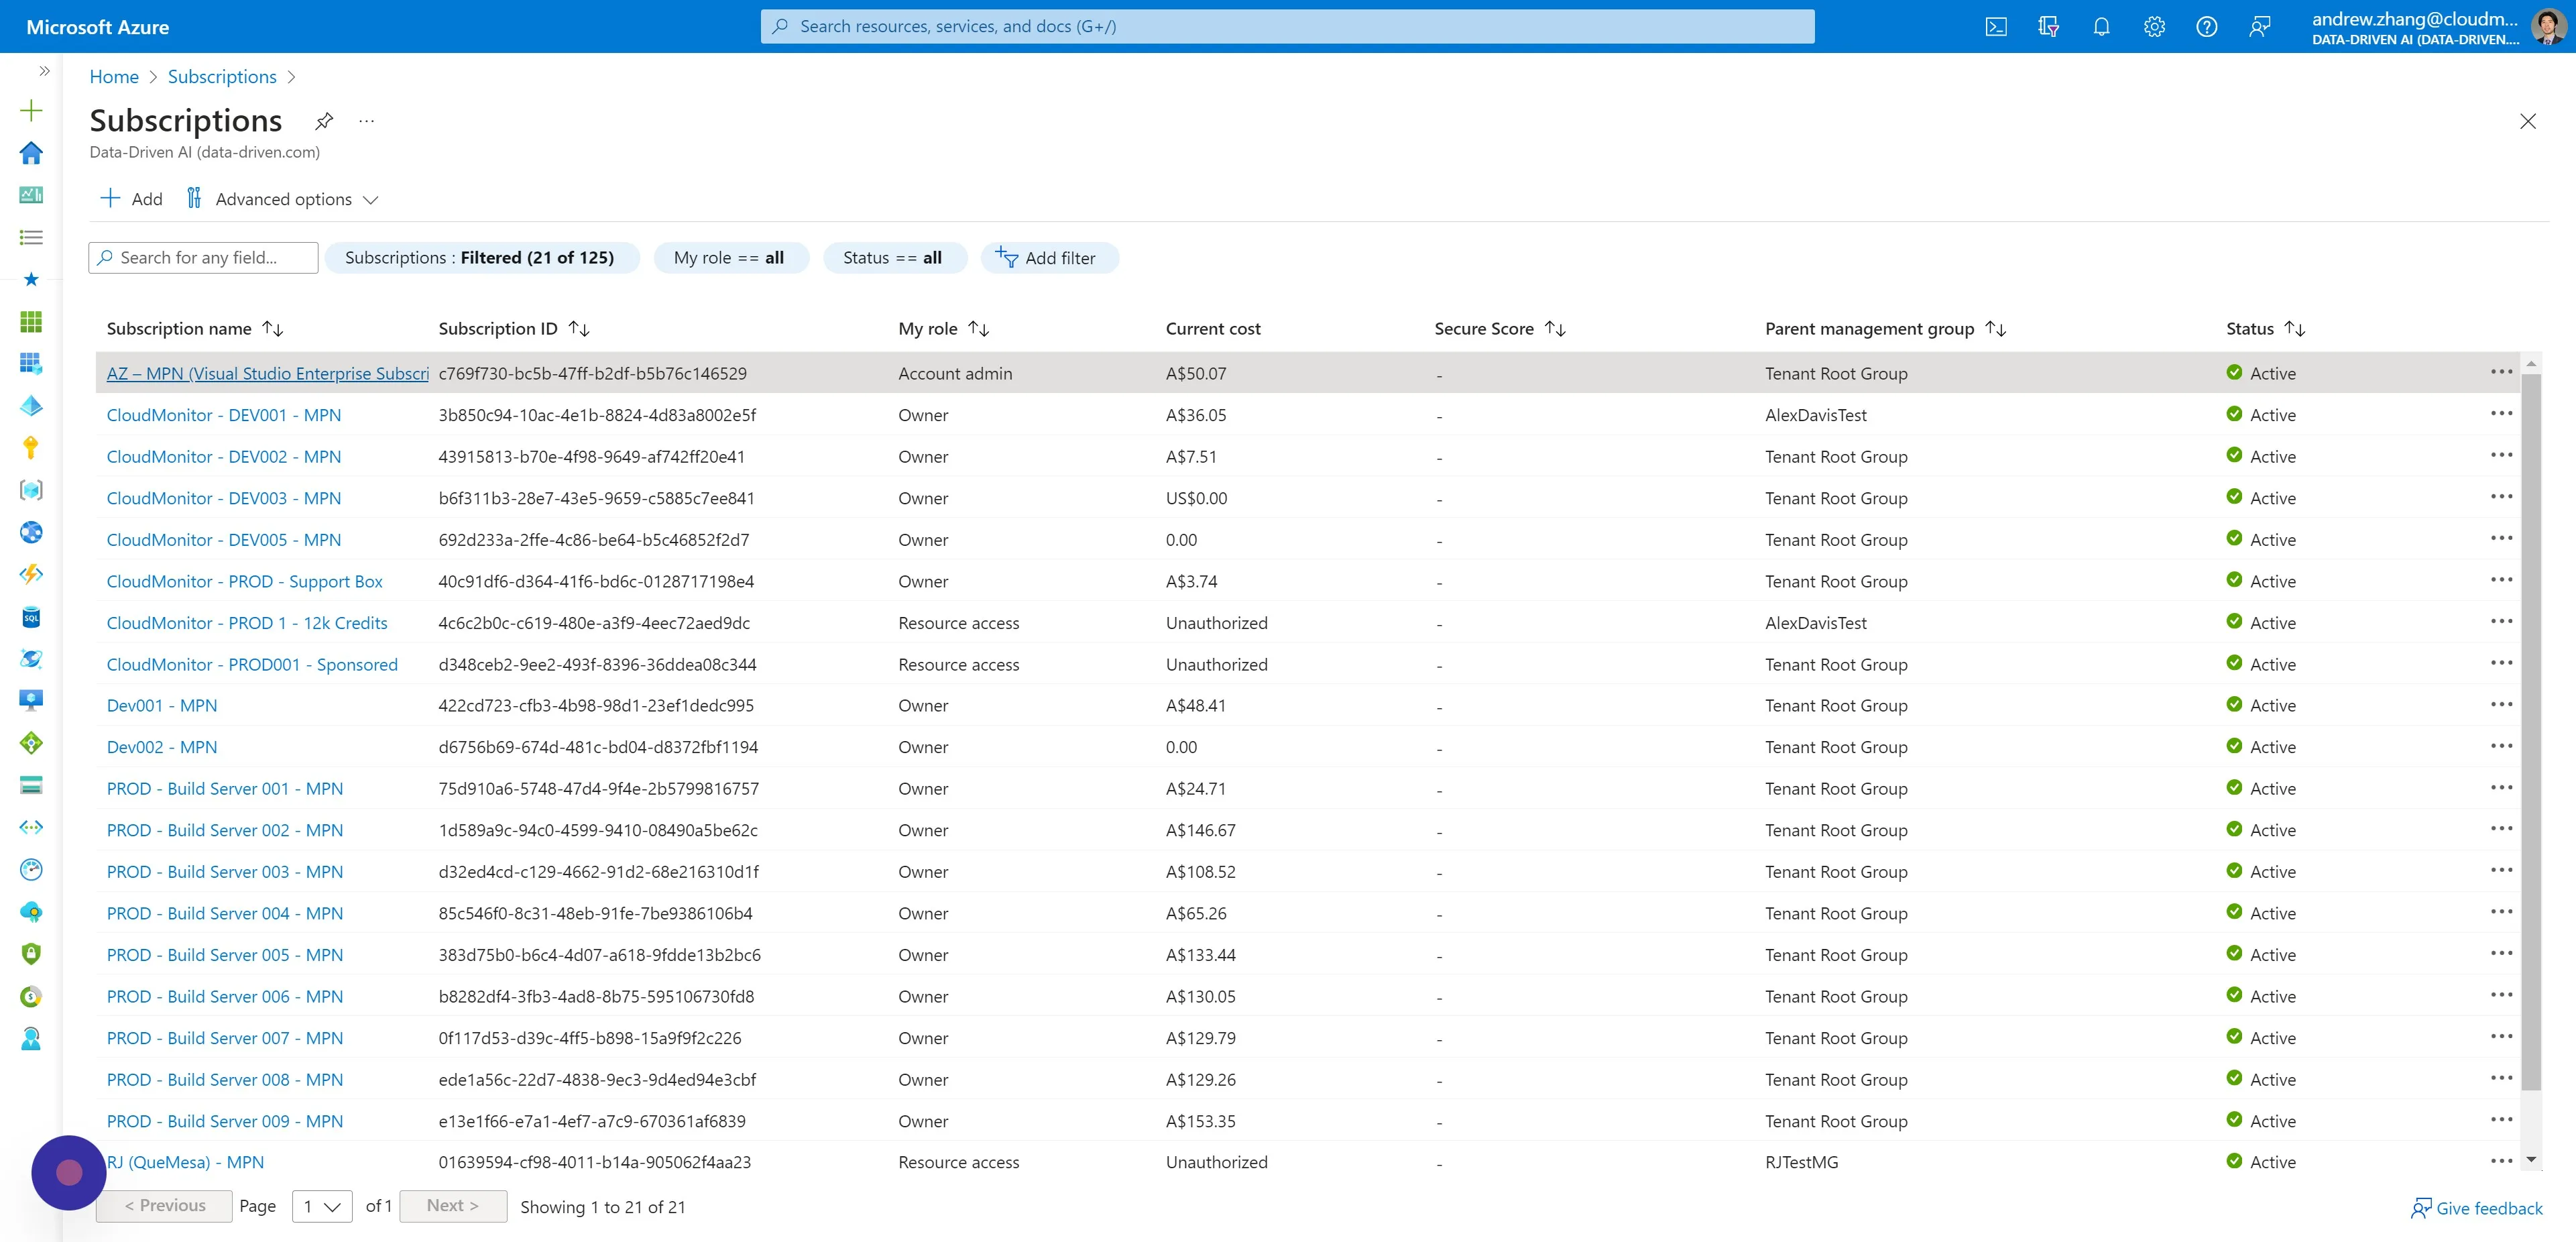Screen dimensions: 2576x1242
Task: Open the Help question mark icon
Action: point(2207,27)
